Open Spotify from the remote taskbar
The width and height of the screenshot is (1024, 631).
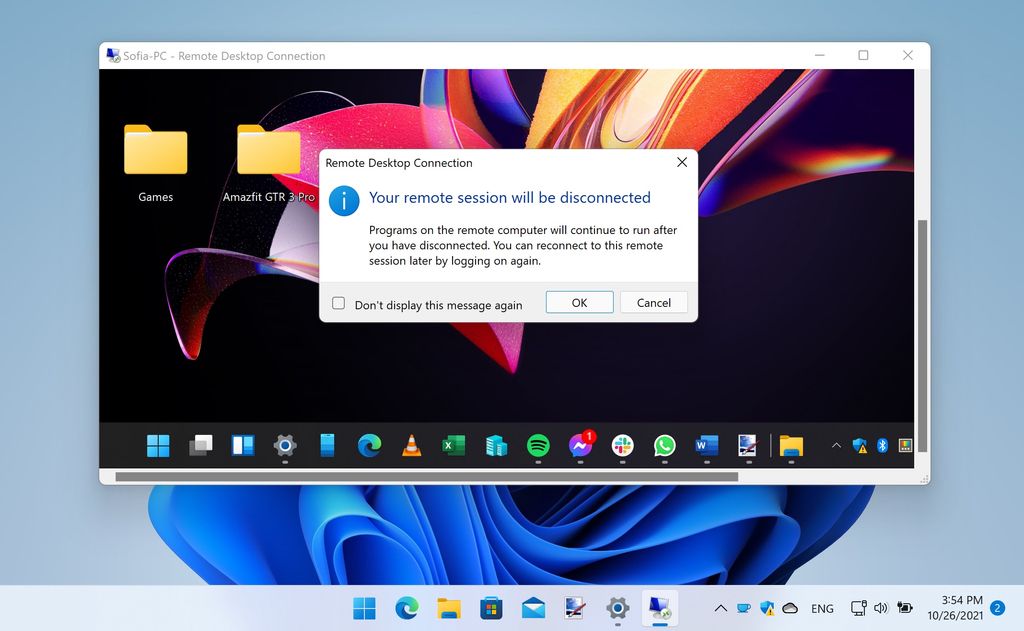537,445
